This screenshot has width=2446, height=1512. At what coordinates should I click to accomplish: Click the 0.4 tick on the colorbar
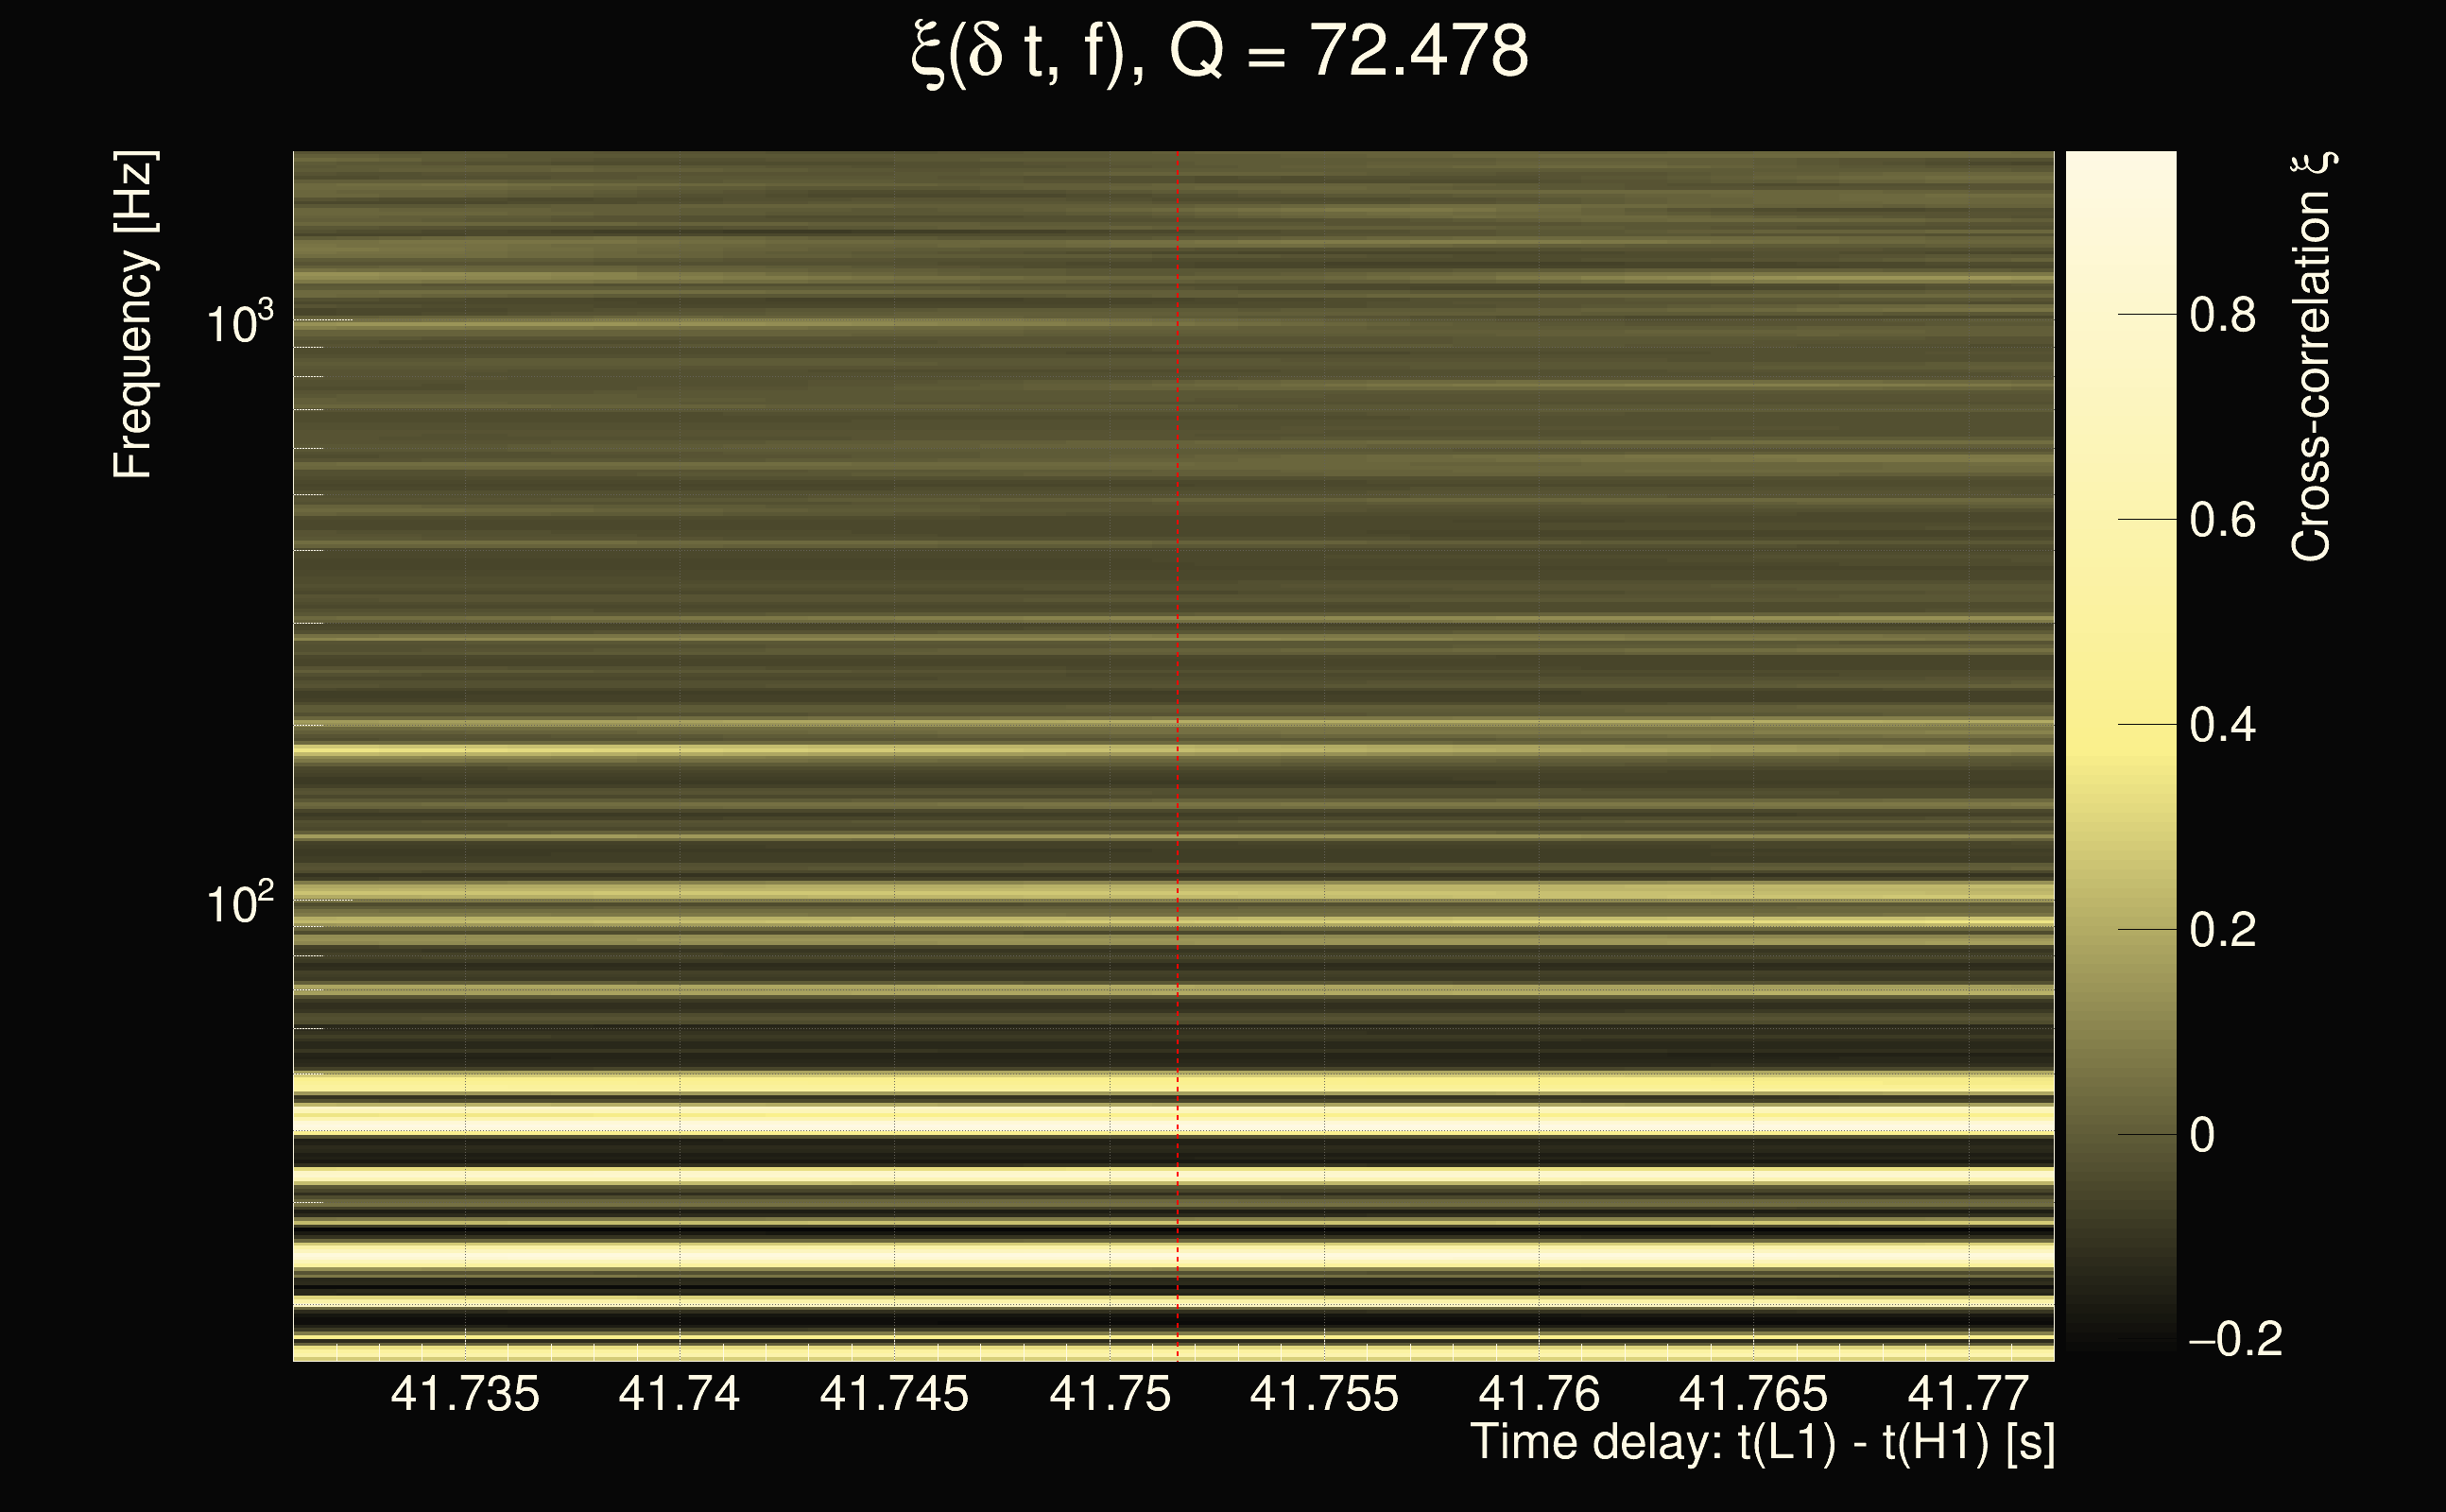2222,725
